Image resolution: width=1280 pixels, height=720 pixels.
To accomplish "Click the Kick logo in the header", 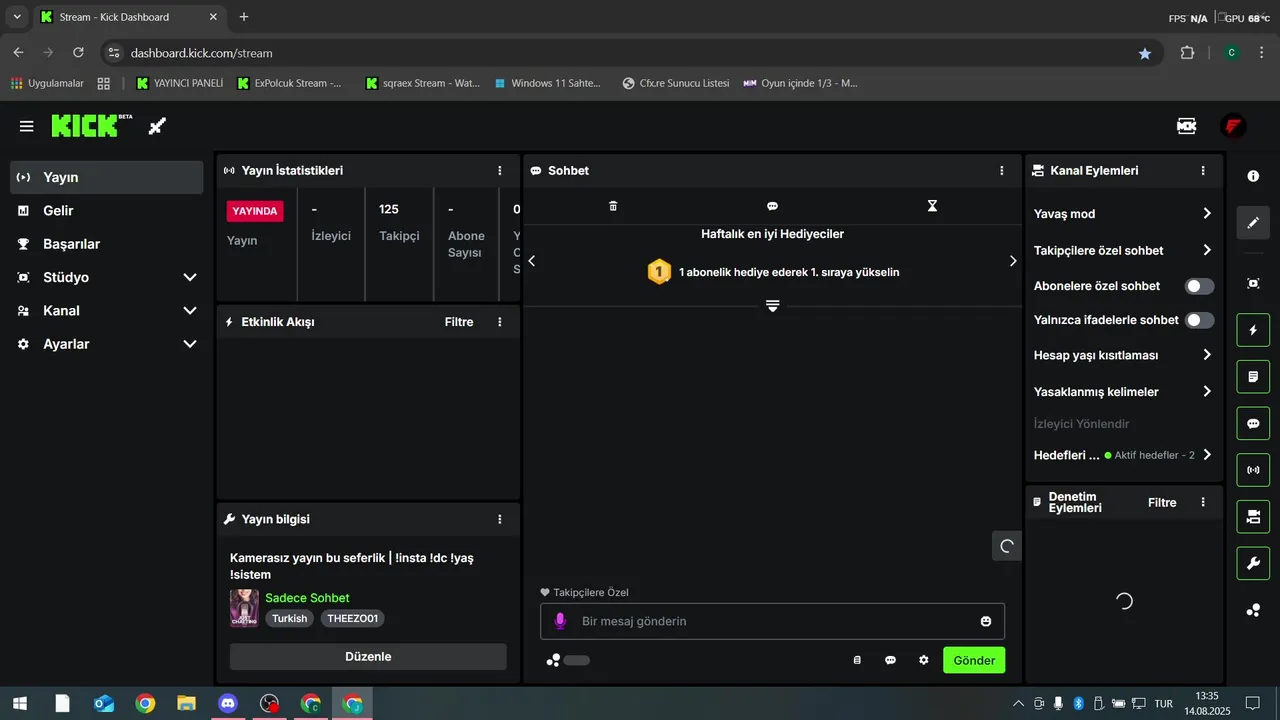I will pos(92,126).
